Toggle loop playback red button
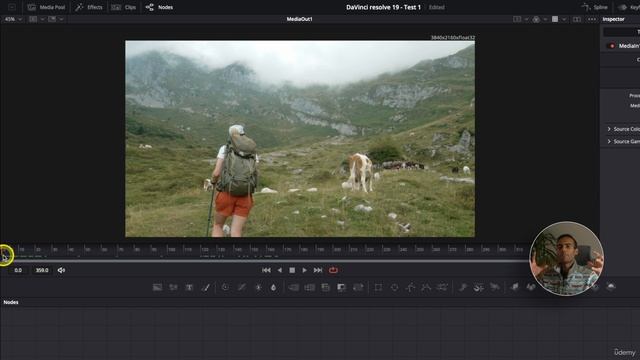640x360 pixels. click(333, 270)
